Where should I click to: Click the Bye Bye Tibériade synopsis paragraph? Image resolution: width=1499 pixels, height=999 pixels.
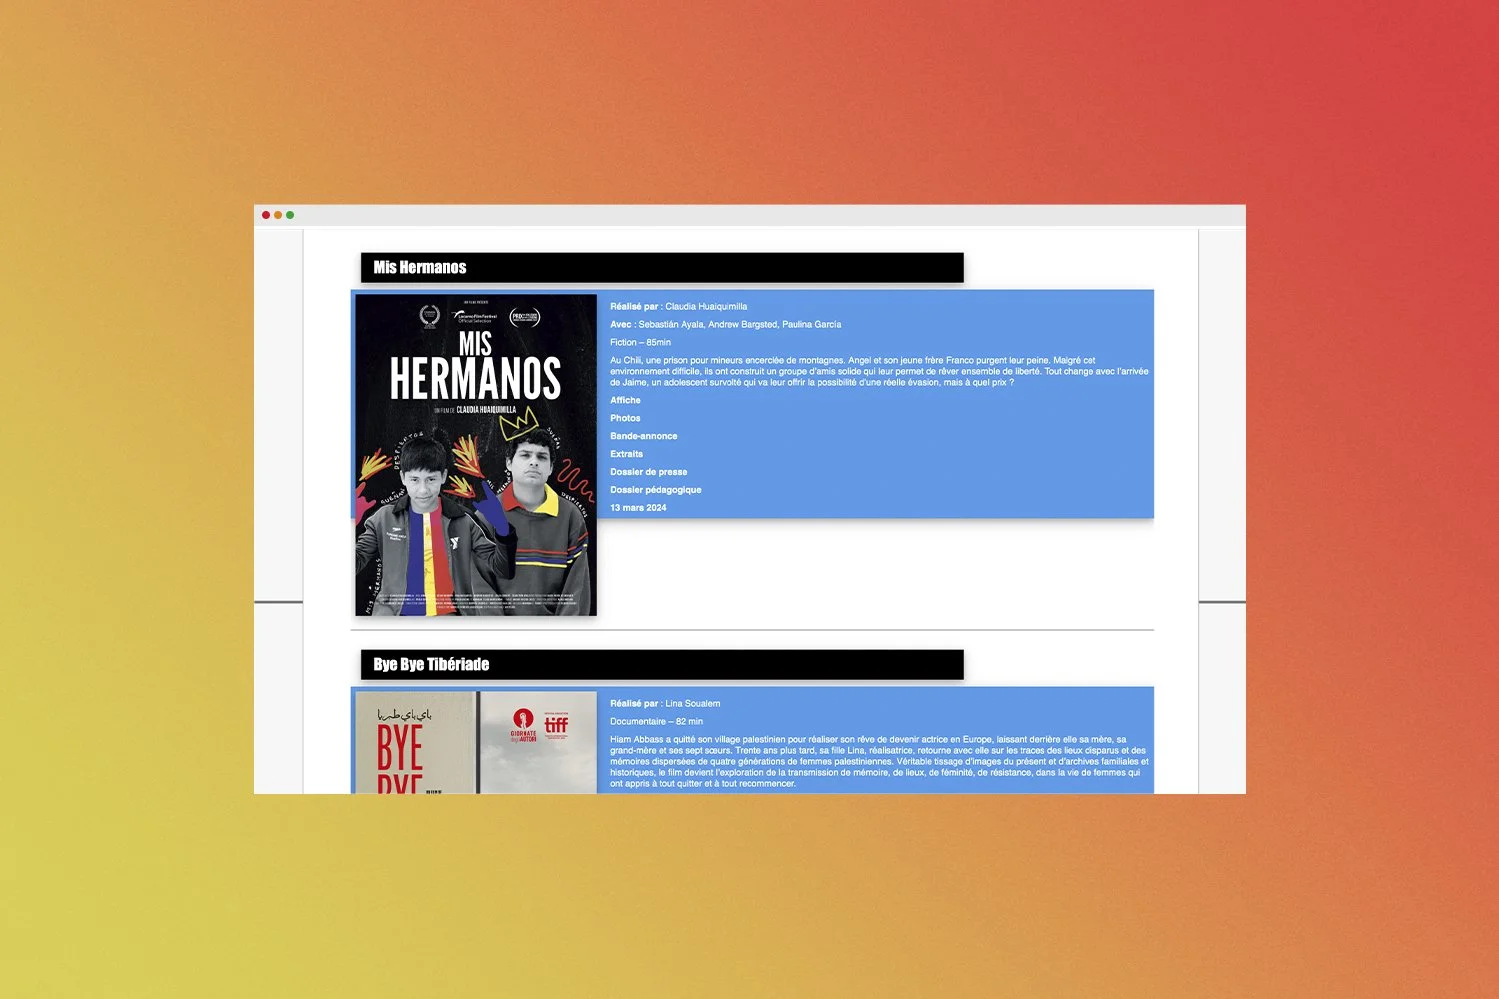click(x=879, y=761)
